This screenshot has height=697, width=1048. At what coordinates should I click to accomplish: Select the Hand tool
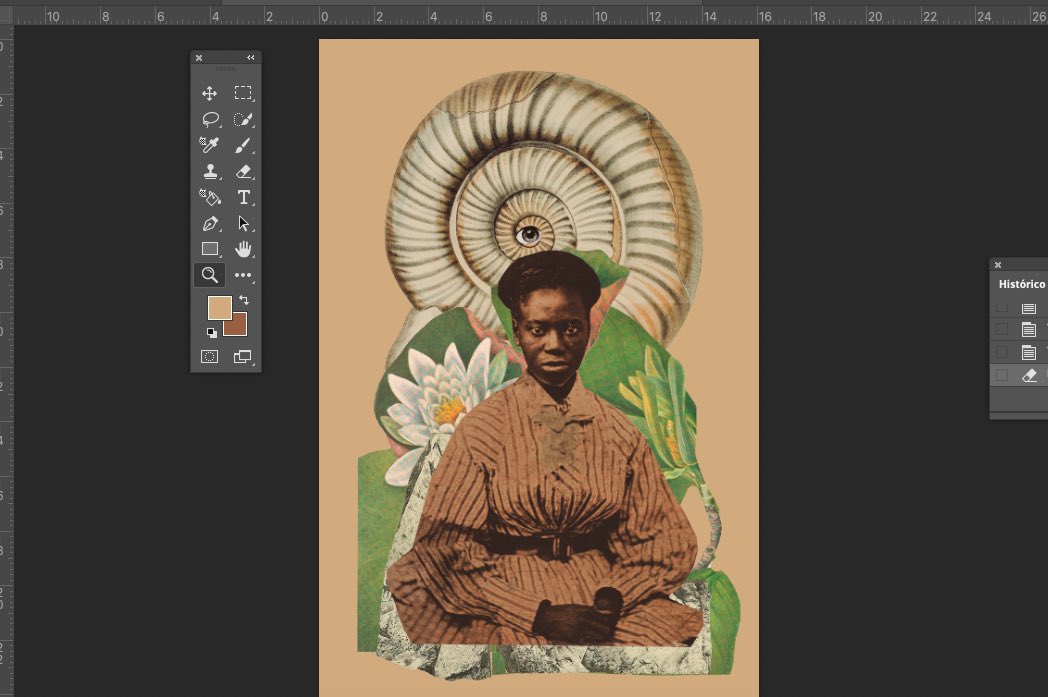243,249
